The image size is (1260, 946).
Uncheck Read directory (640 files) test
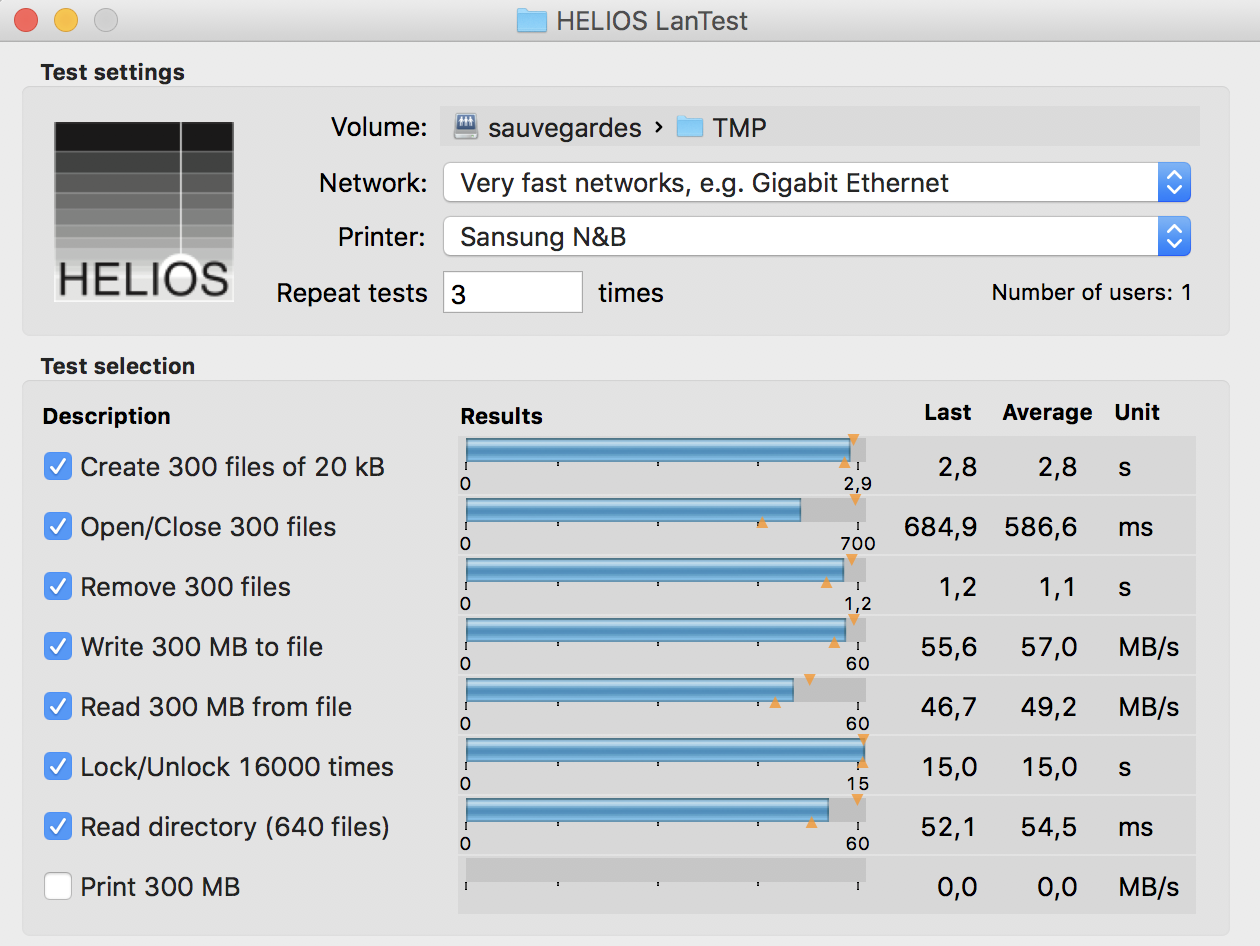click(x=58, y=826)
